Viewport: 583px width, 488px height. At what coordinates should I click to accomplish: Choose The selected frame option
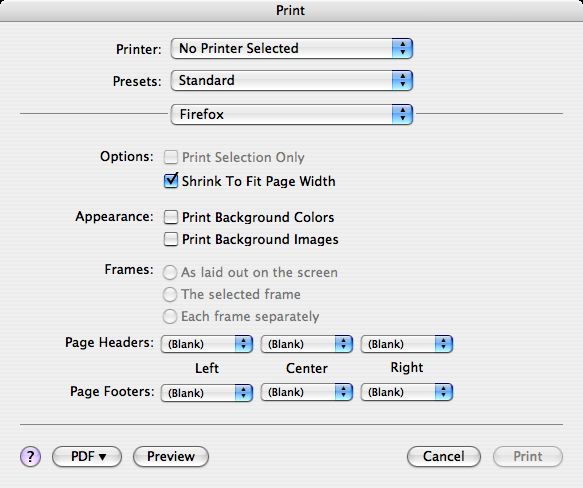(x=170, y=294)
